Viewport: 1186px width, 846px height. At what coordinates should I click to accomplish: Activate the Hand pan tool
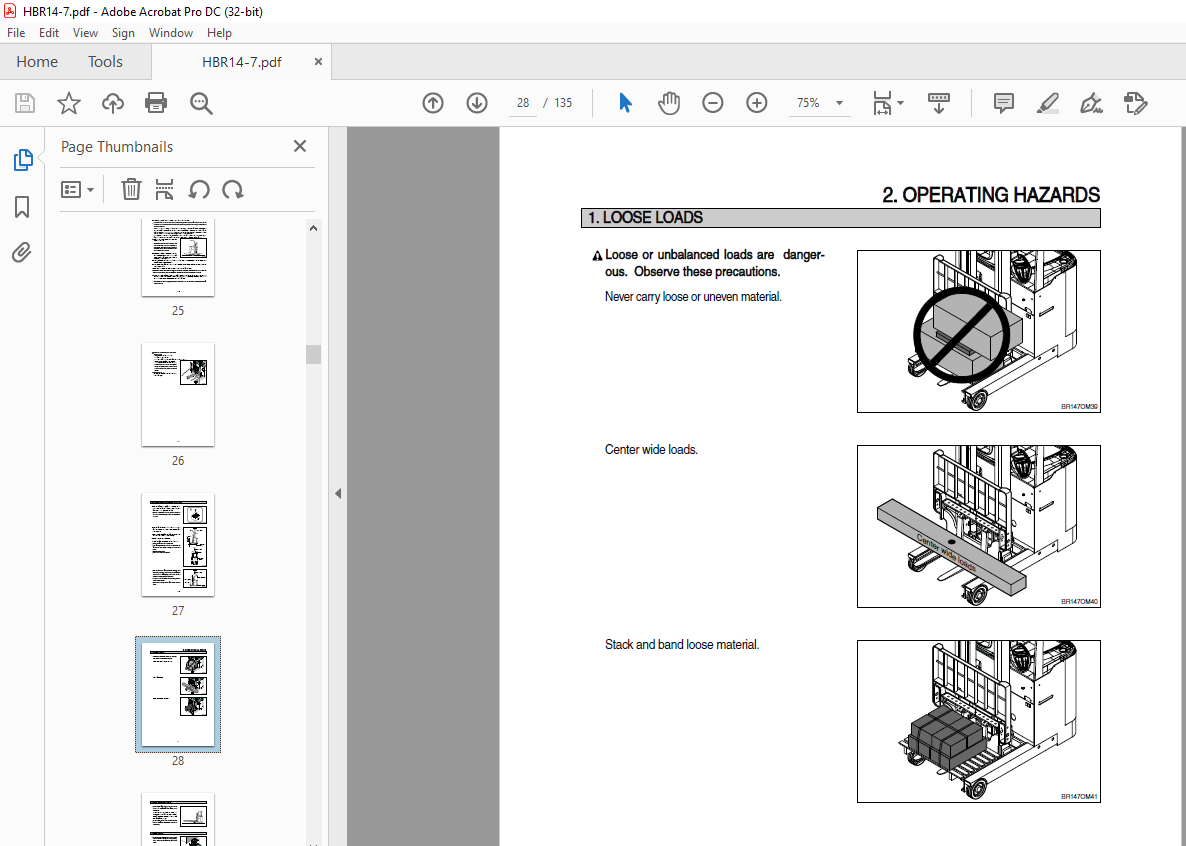[x=669, y=103]
